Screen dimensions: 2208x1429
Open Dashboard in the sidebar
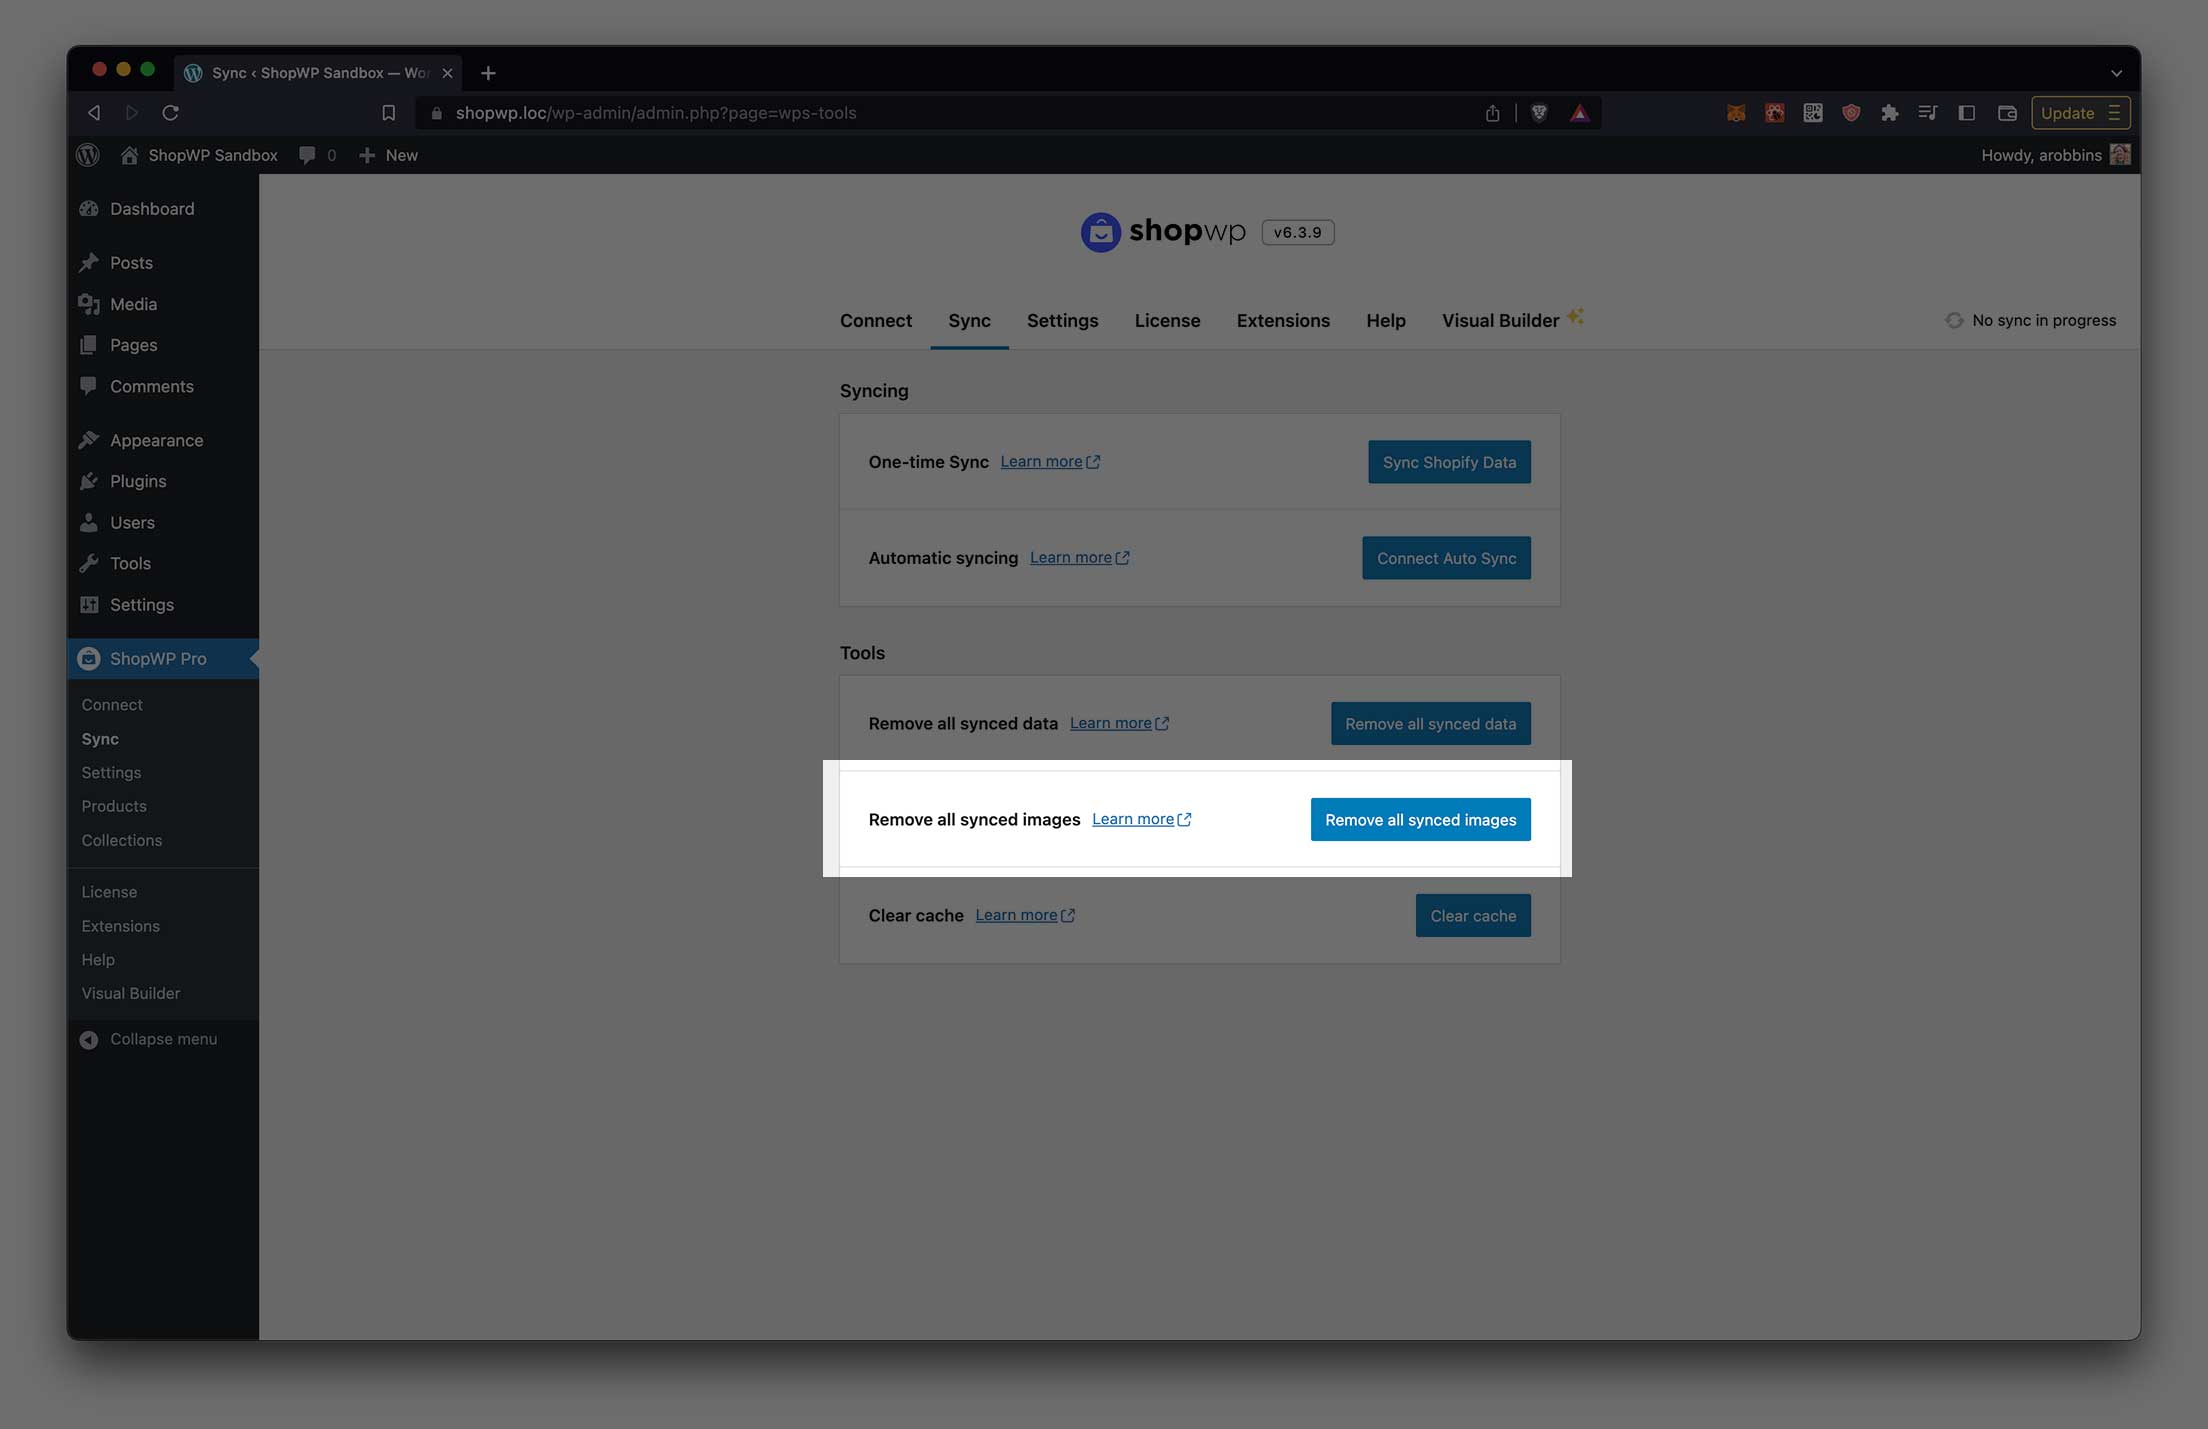[163, 209]
